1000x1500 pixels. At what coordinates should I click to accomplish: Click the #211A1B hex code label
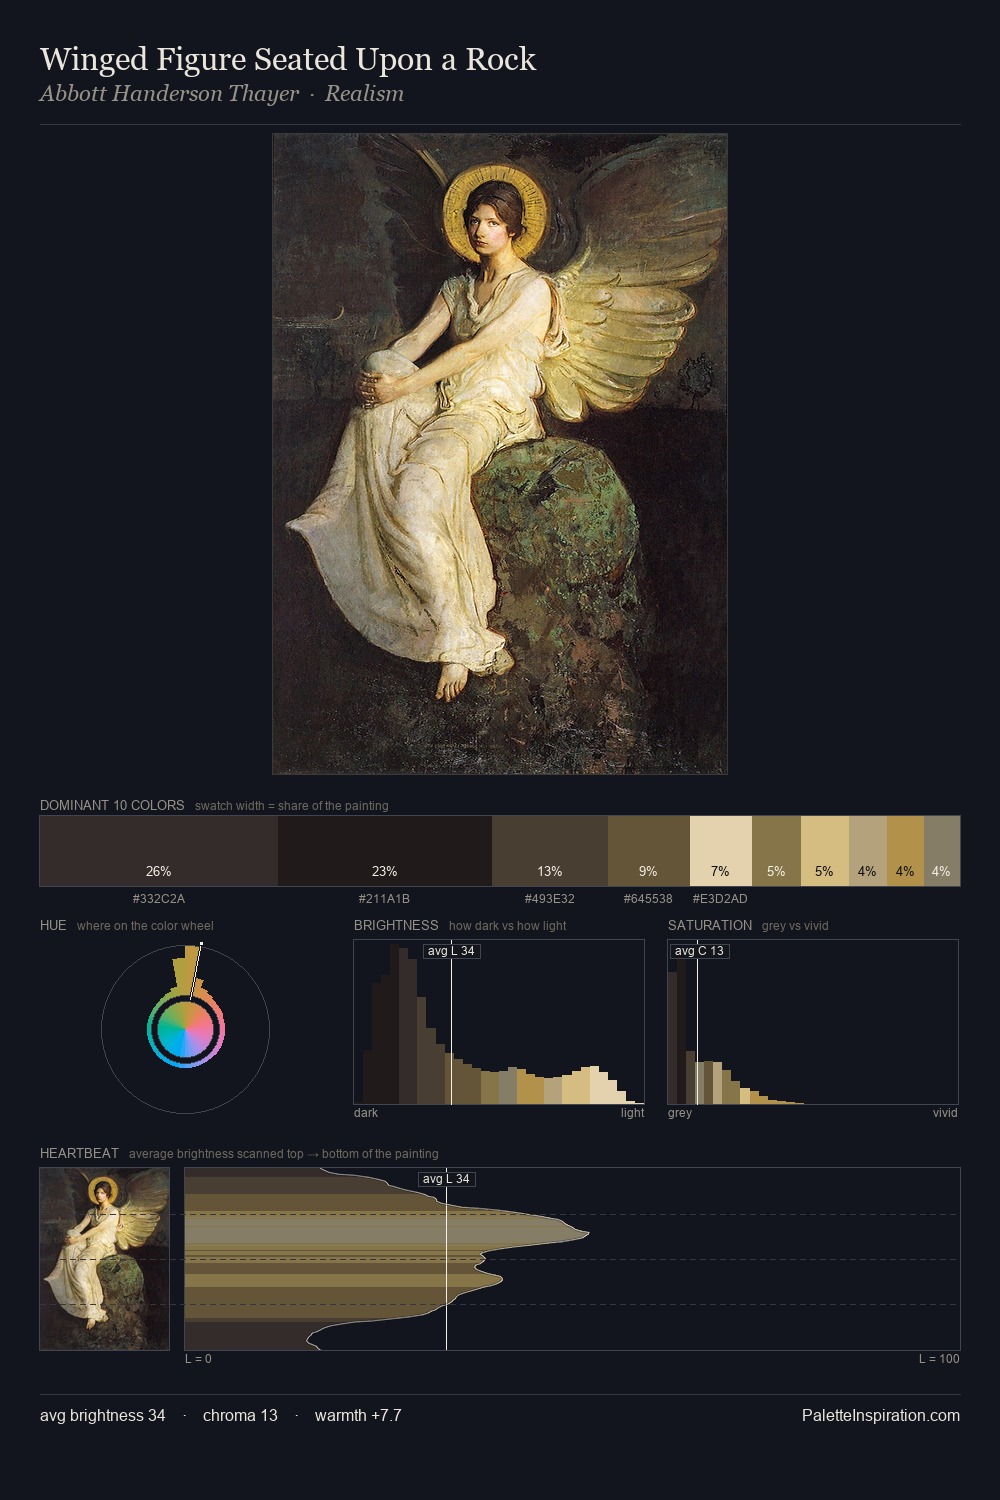pos(384,899)
